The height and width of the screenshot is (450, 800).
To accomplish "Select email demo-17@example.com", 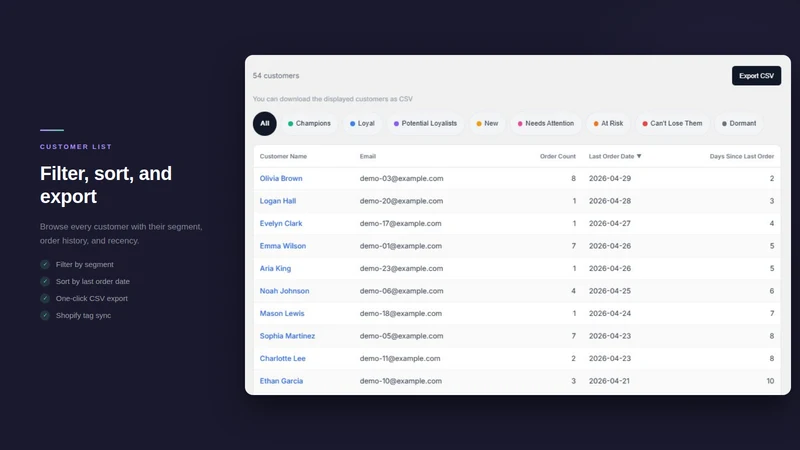I will [x=401, y=223].
